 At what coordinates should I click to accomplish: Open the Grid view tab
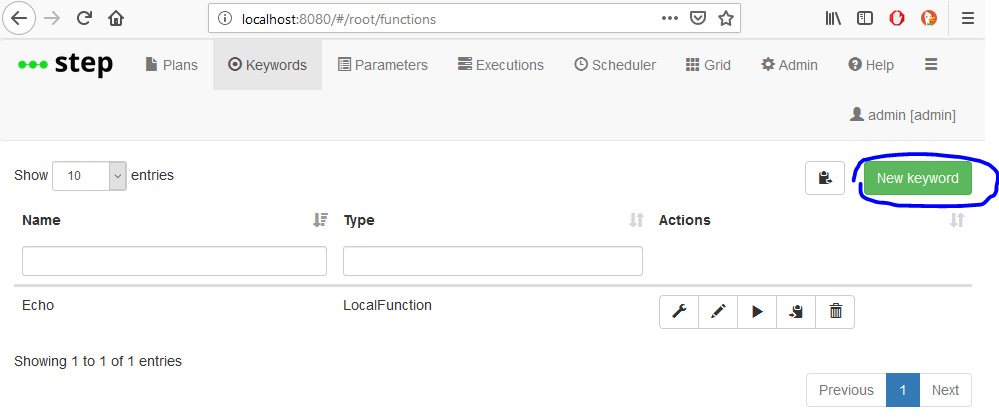pyautogui.click(x=708, y=65)
